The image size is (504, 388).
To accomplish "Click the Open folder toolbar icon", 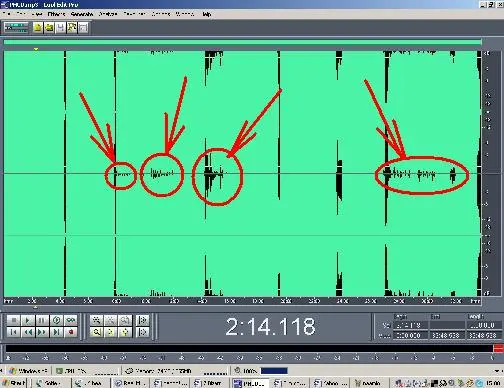I will click(x=49, y=28).
